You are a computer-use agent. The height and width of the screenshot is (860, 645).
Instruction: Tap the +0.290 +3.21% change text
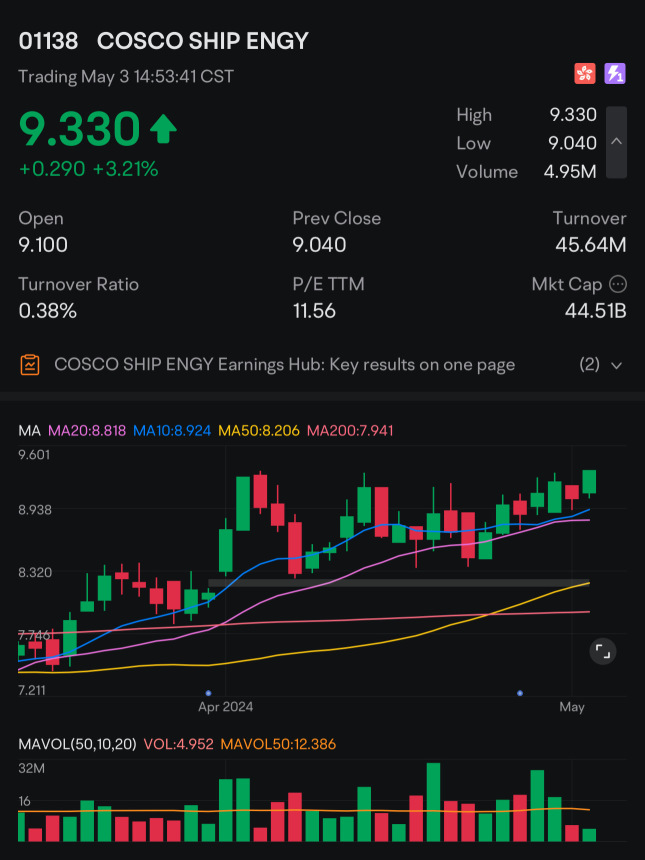click(x=88, y=169)
